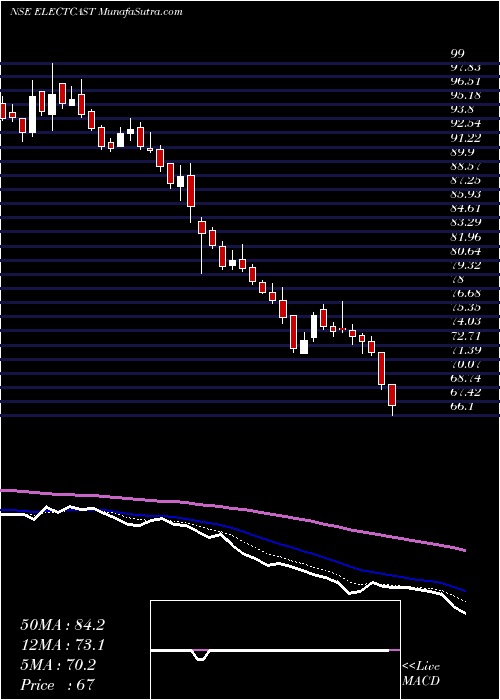Image resolution: width=500 pixels, height=700 pixels.
Task: Click the 66.1 price axis label
Action: [x=462, y=407]
